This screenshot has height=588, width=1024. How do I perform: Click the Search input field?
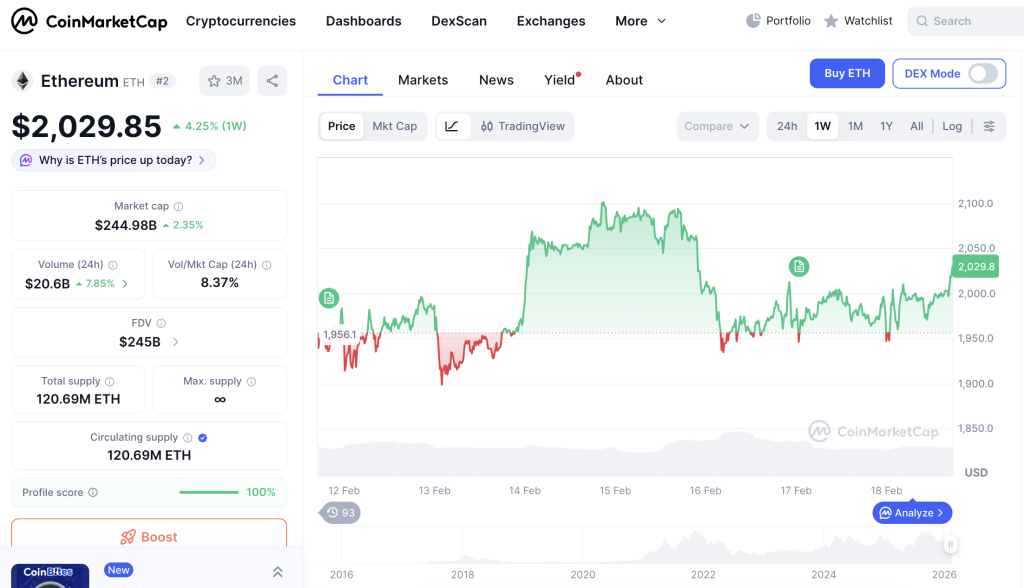click(x=965, y=21)
